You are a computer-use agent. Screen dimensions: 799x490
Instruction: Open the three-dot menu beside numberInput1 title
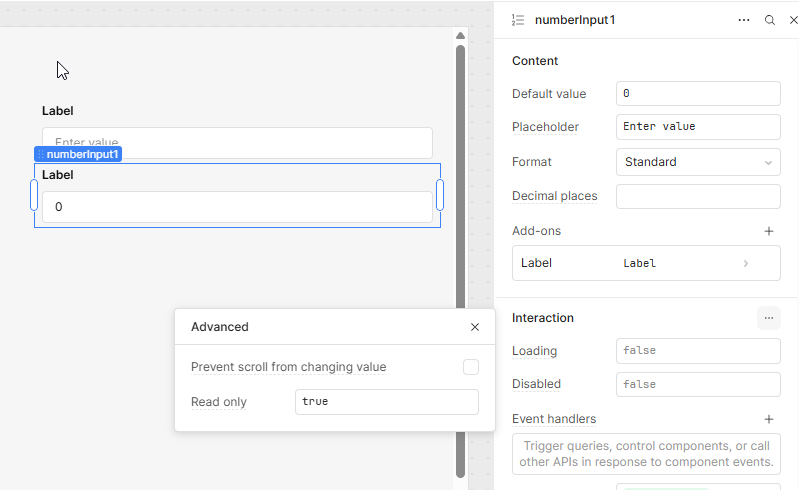click(743, 20)
